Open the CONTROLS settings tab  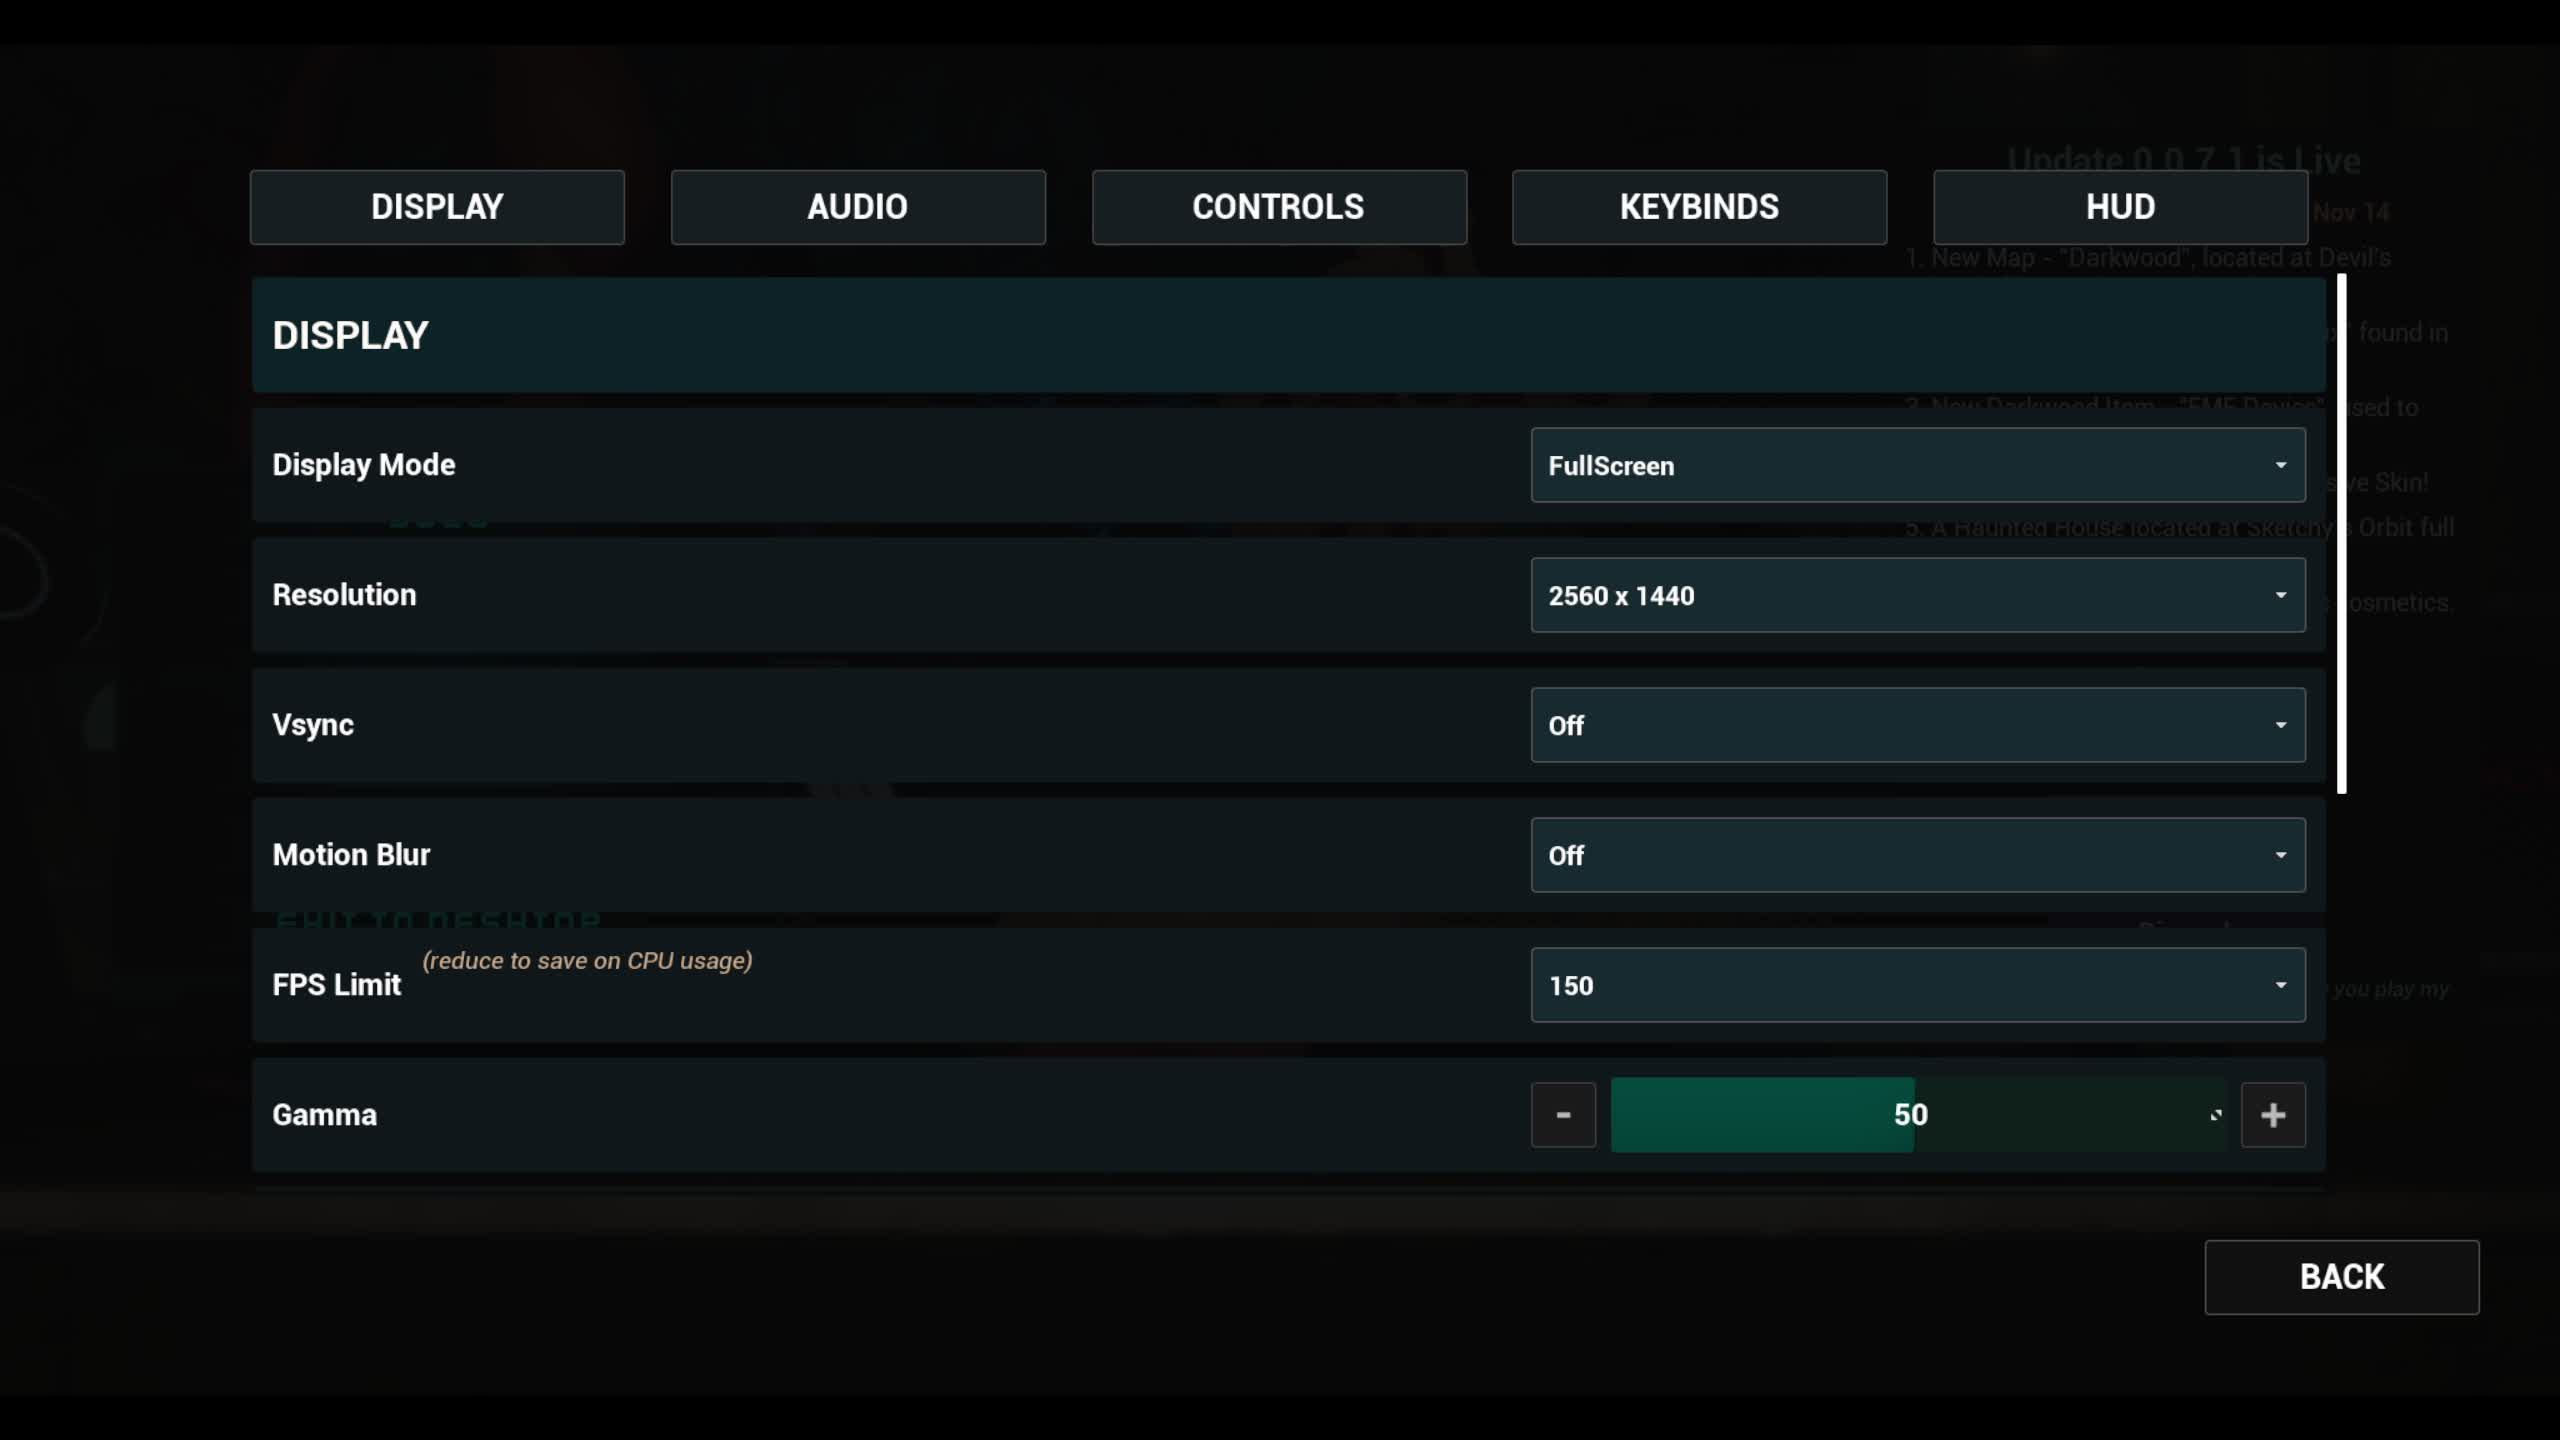point(1278,206)
